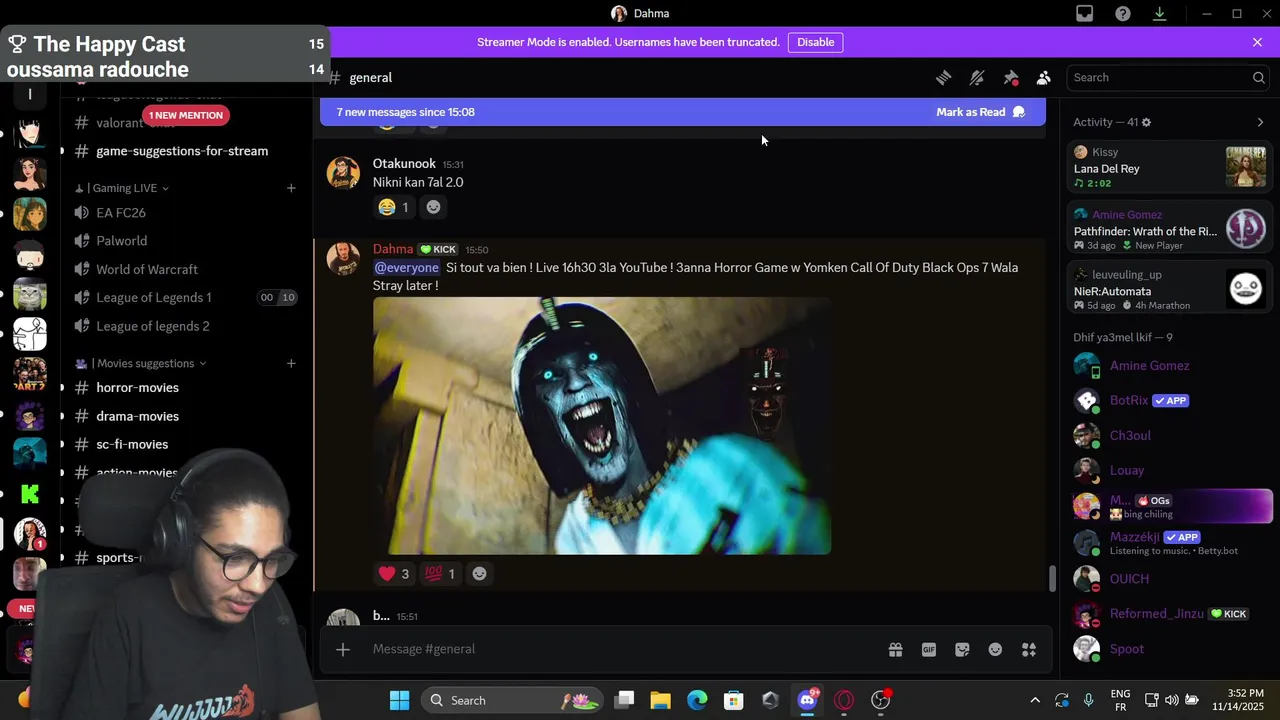Viewport: 1280px width, 720px height.
Task: Open Discord inbox icon
Action: coord(1085,13)
